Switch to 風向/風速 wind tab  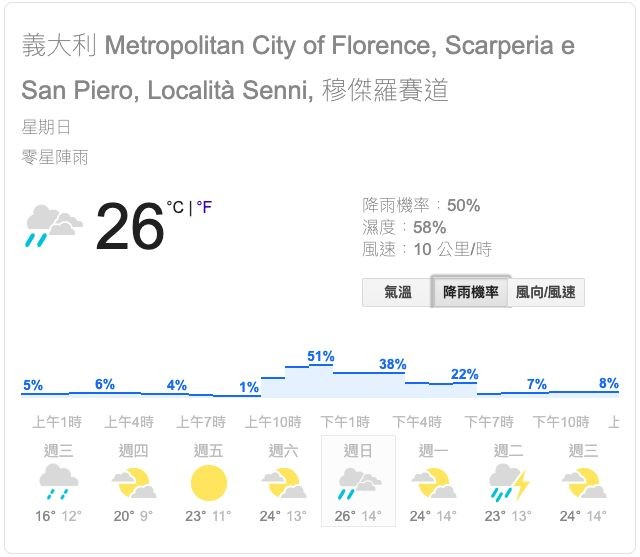(547, 292)
